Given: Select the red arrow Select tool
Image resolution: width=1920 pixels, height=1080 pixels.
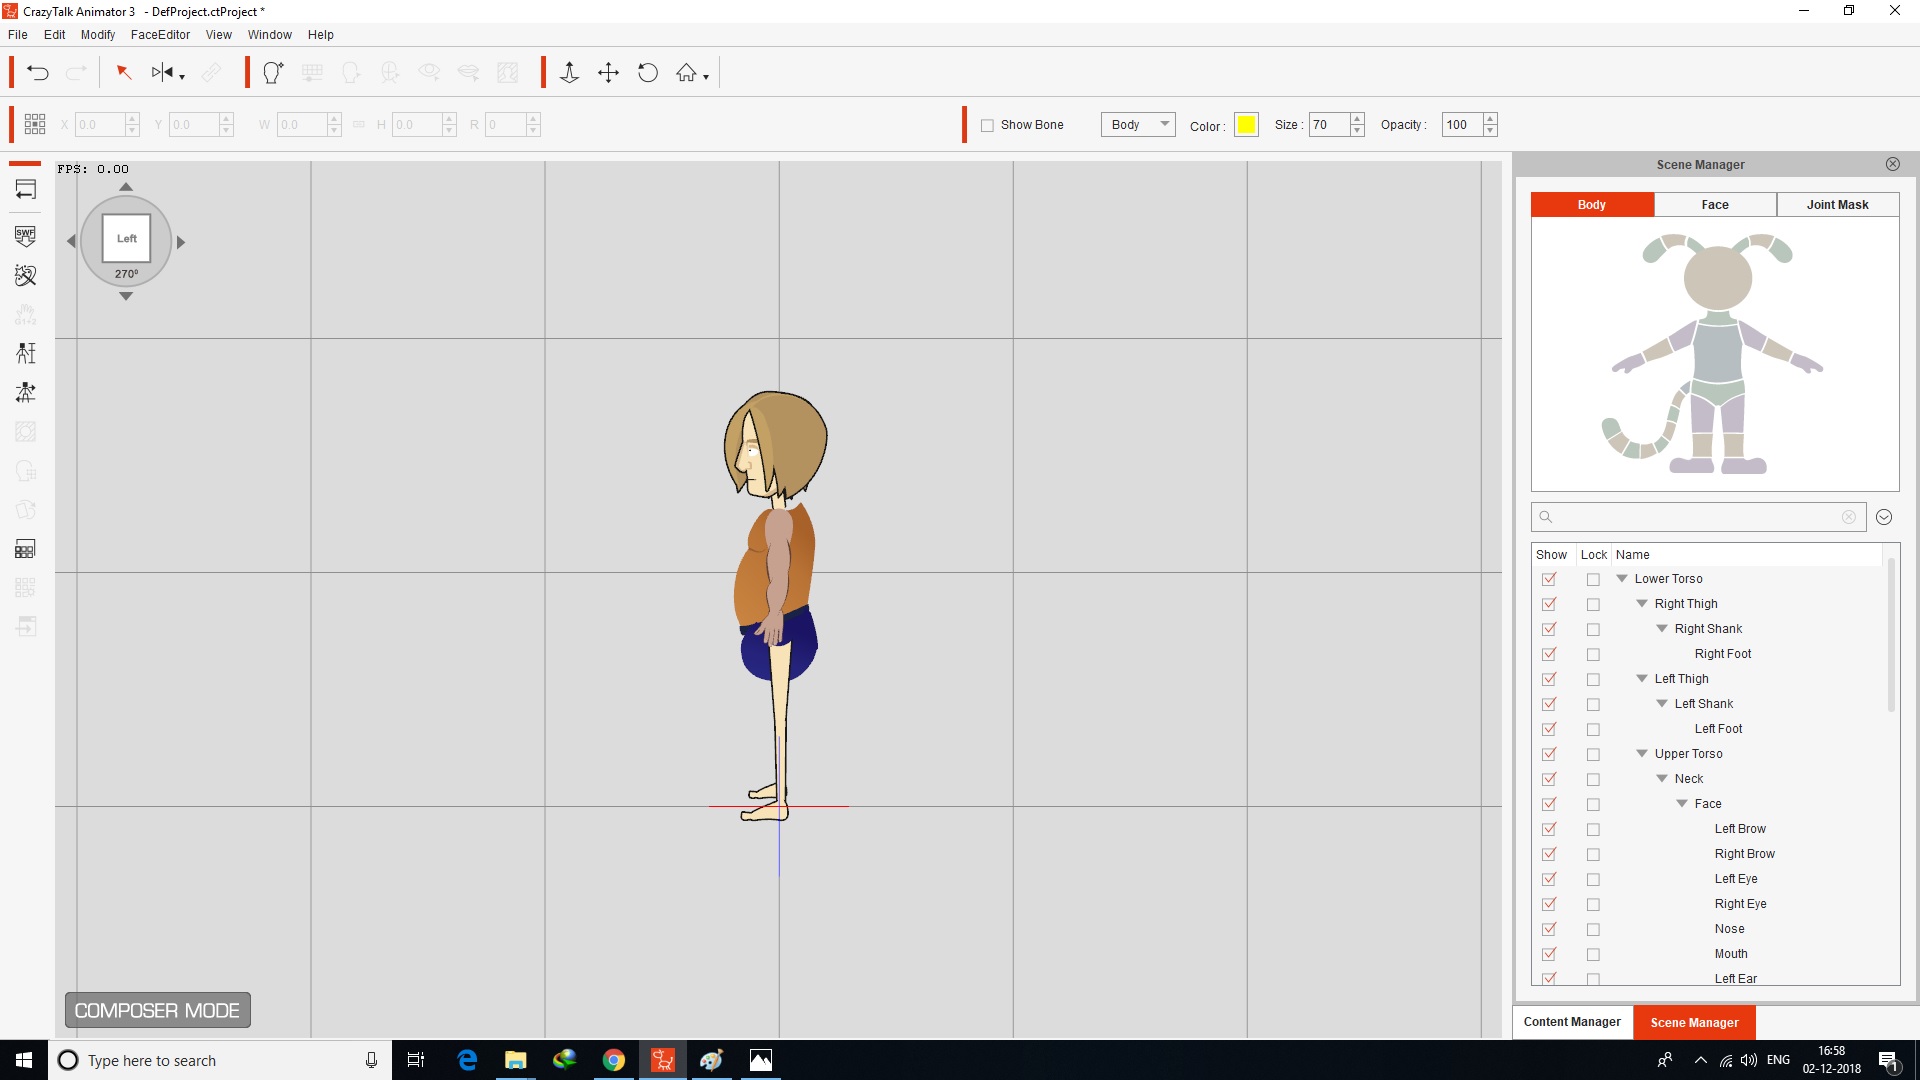Looking at the screenshot, I should coord(124,73).
